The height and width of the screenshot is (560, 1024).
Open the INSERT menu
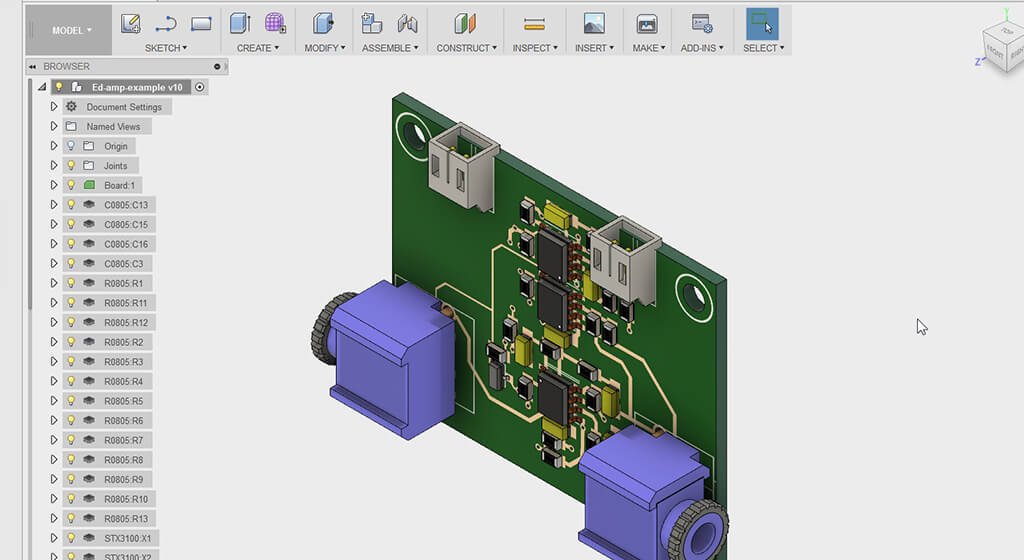click(594, 48)
